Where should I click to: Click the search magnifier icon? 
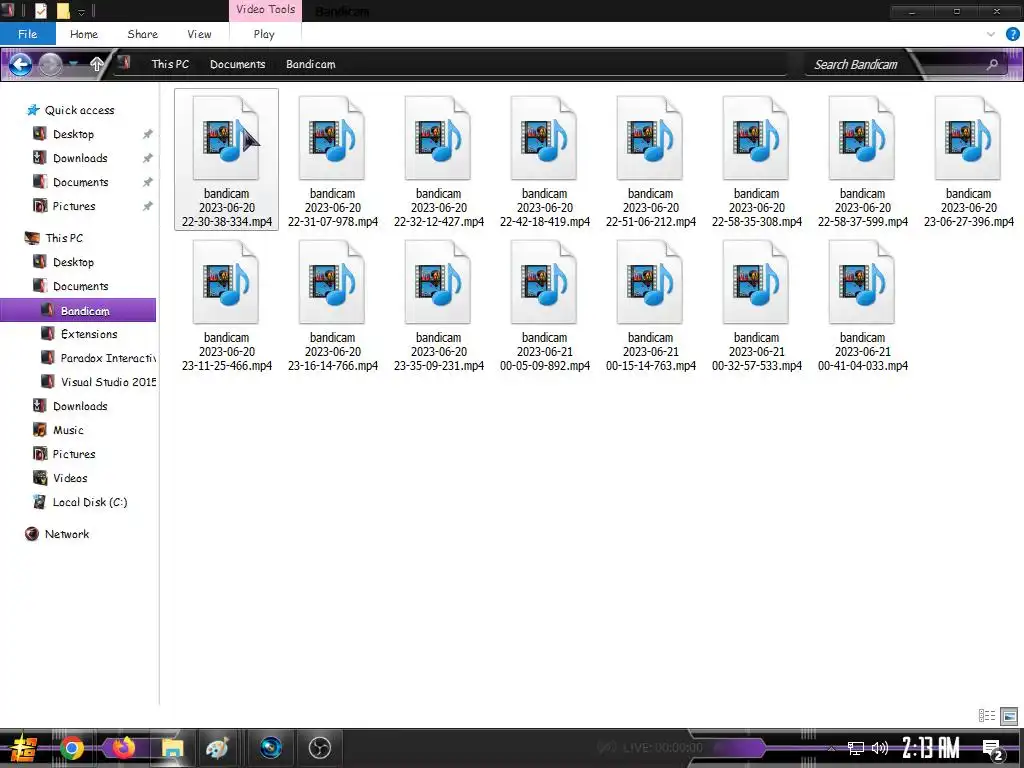click(992, 64)
